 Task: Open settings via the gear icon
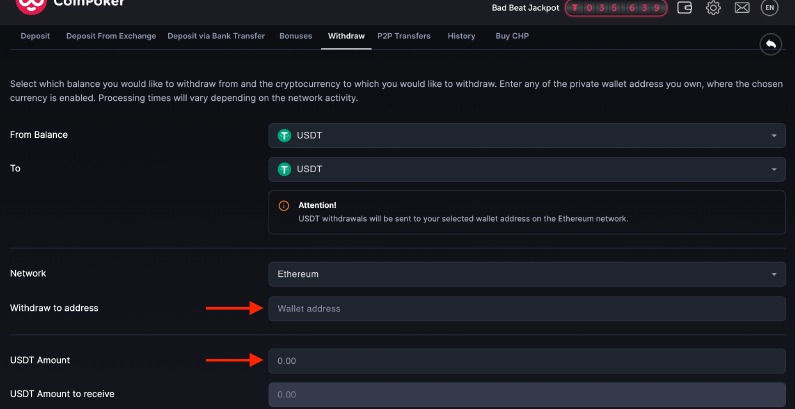pos(713,8)
